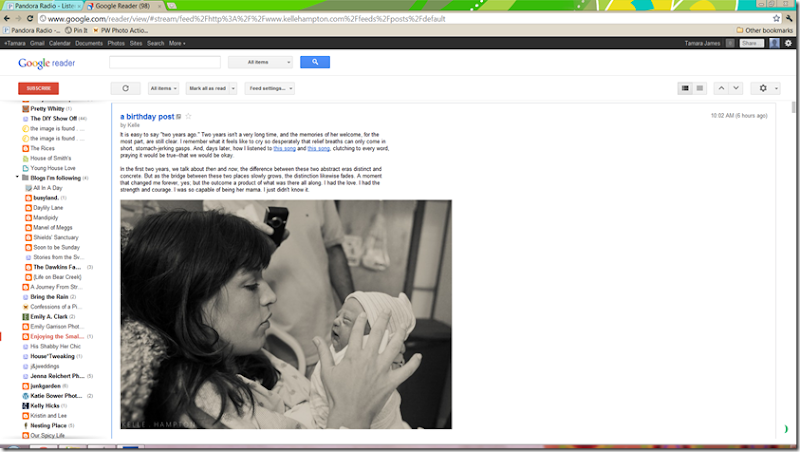Select the 'Bring the Rain' feed
Screen dimensions: 800x452
49,297
